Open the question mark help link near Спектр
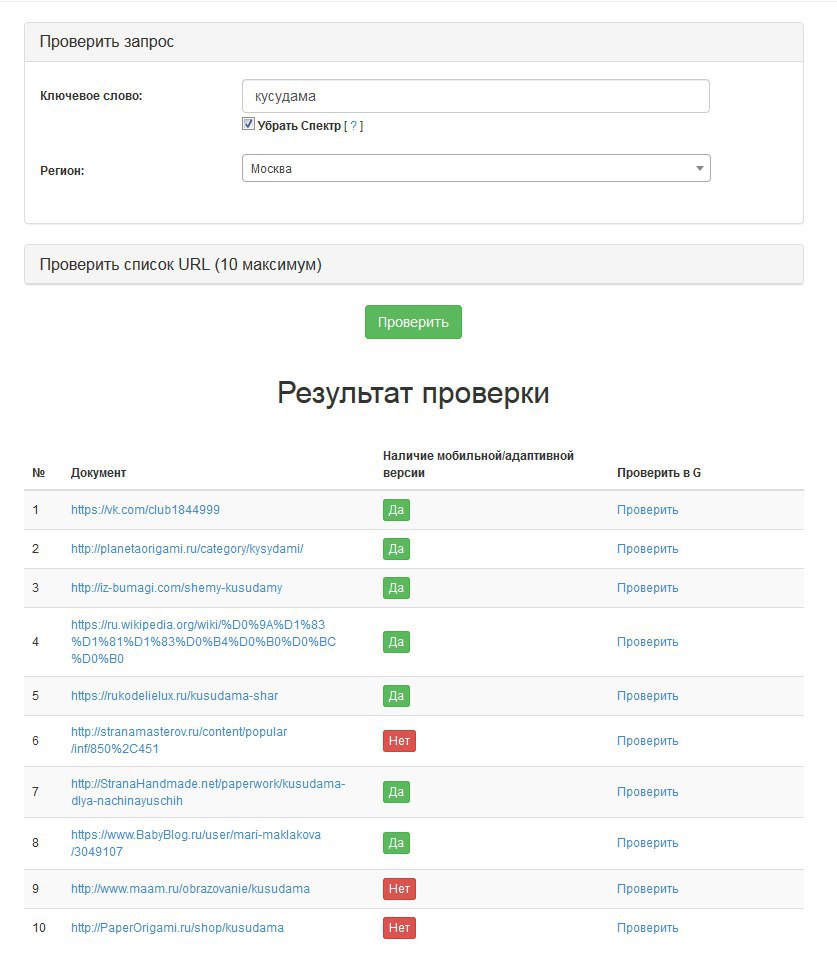 [353, 126]
